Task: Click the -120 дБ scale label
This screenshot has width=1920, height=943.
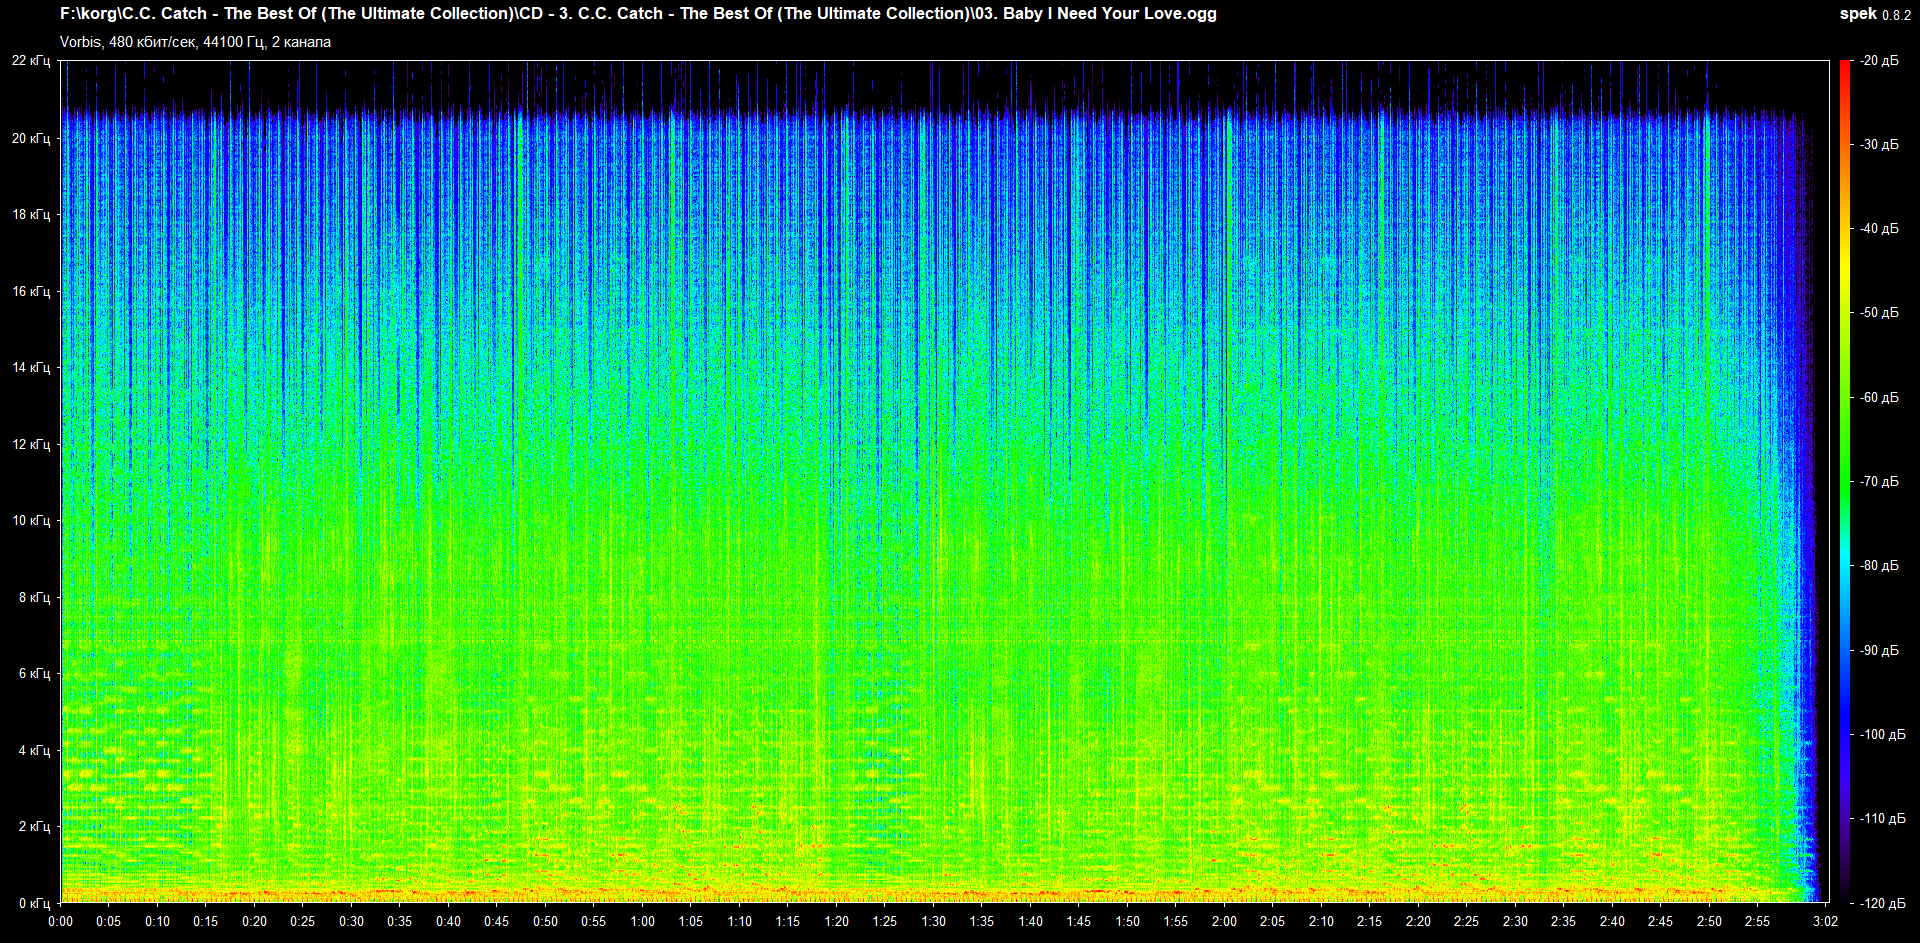Action: [1883, 904]
